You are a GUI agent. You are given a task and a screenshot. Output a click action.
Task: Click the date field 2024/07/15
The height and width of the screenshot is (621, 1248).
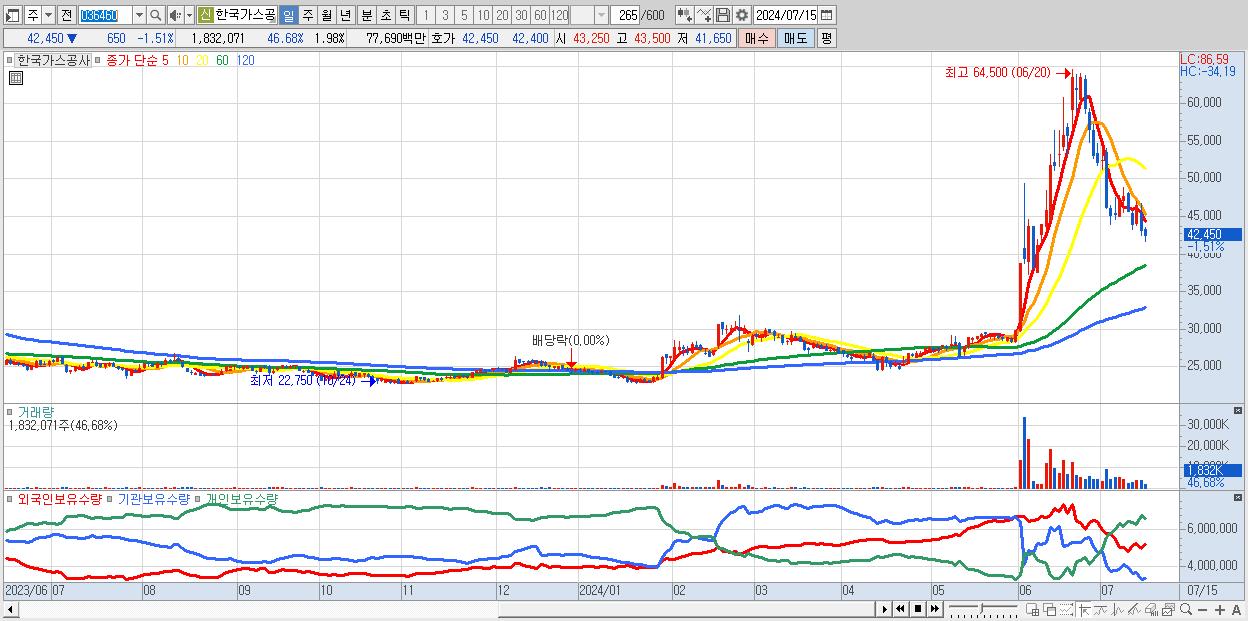(785, 15)
